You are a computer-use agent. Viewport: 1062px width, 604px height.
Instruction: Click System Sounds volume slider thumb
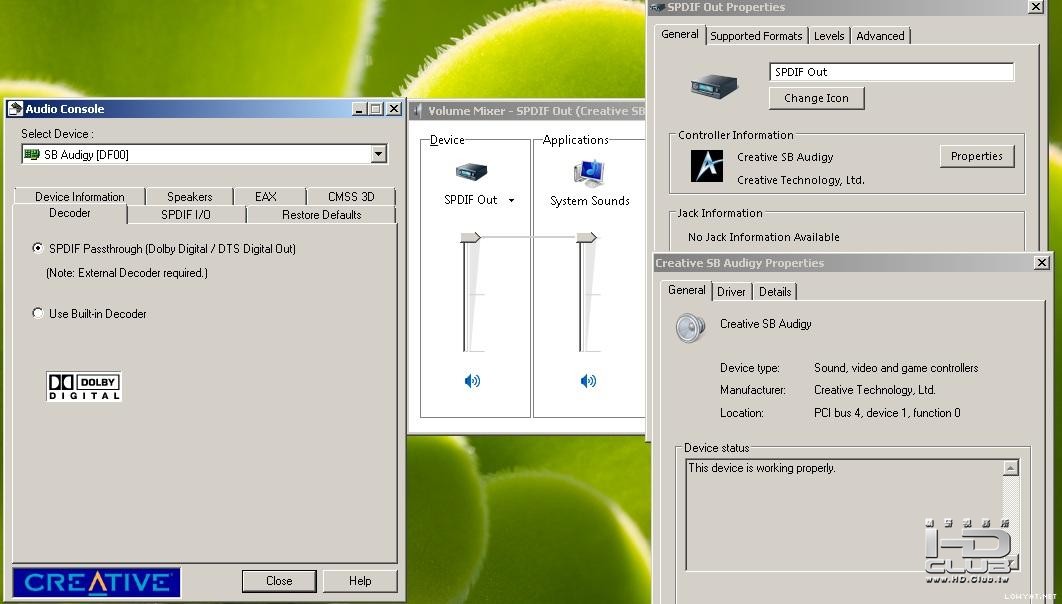pyautogui.click(x=587, y=237)
